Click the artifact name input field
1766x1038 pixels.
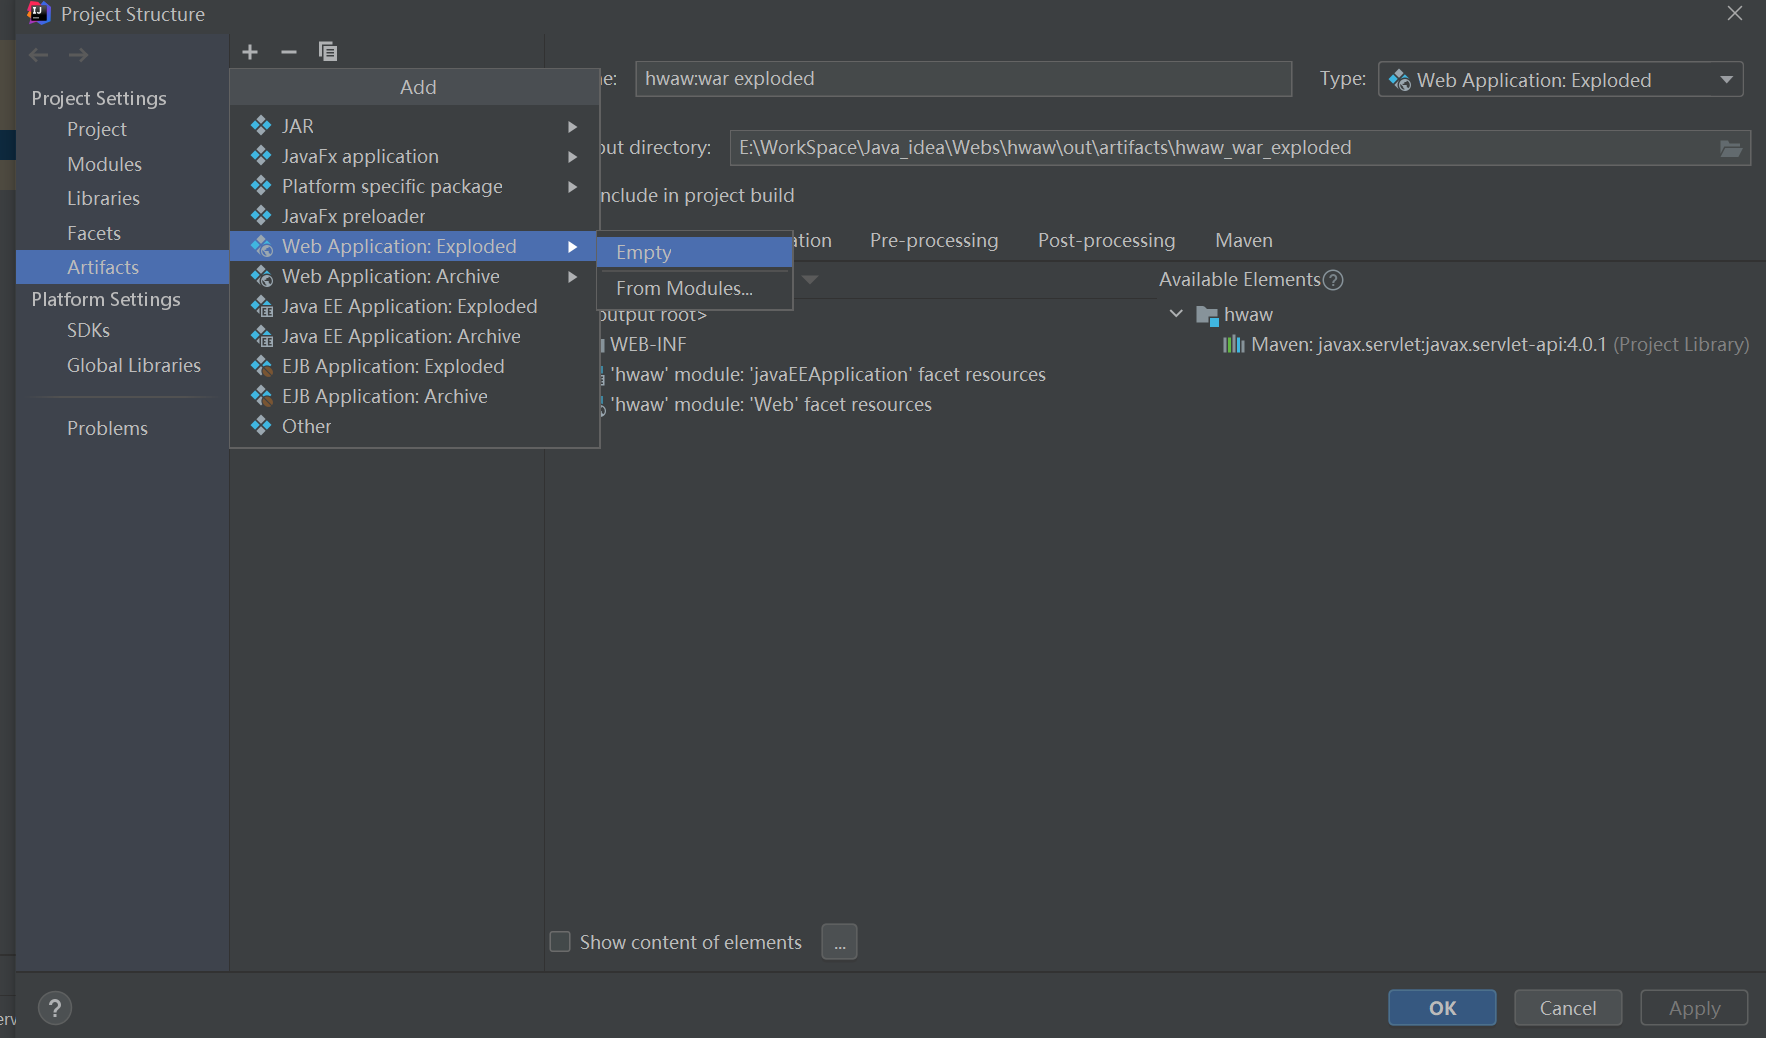[962, 79]
